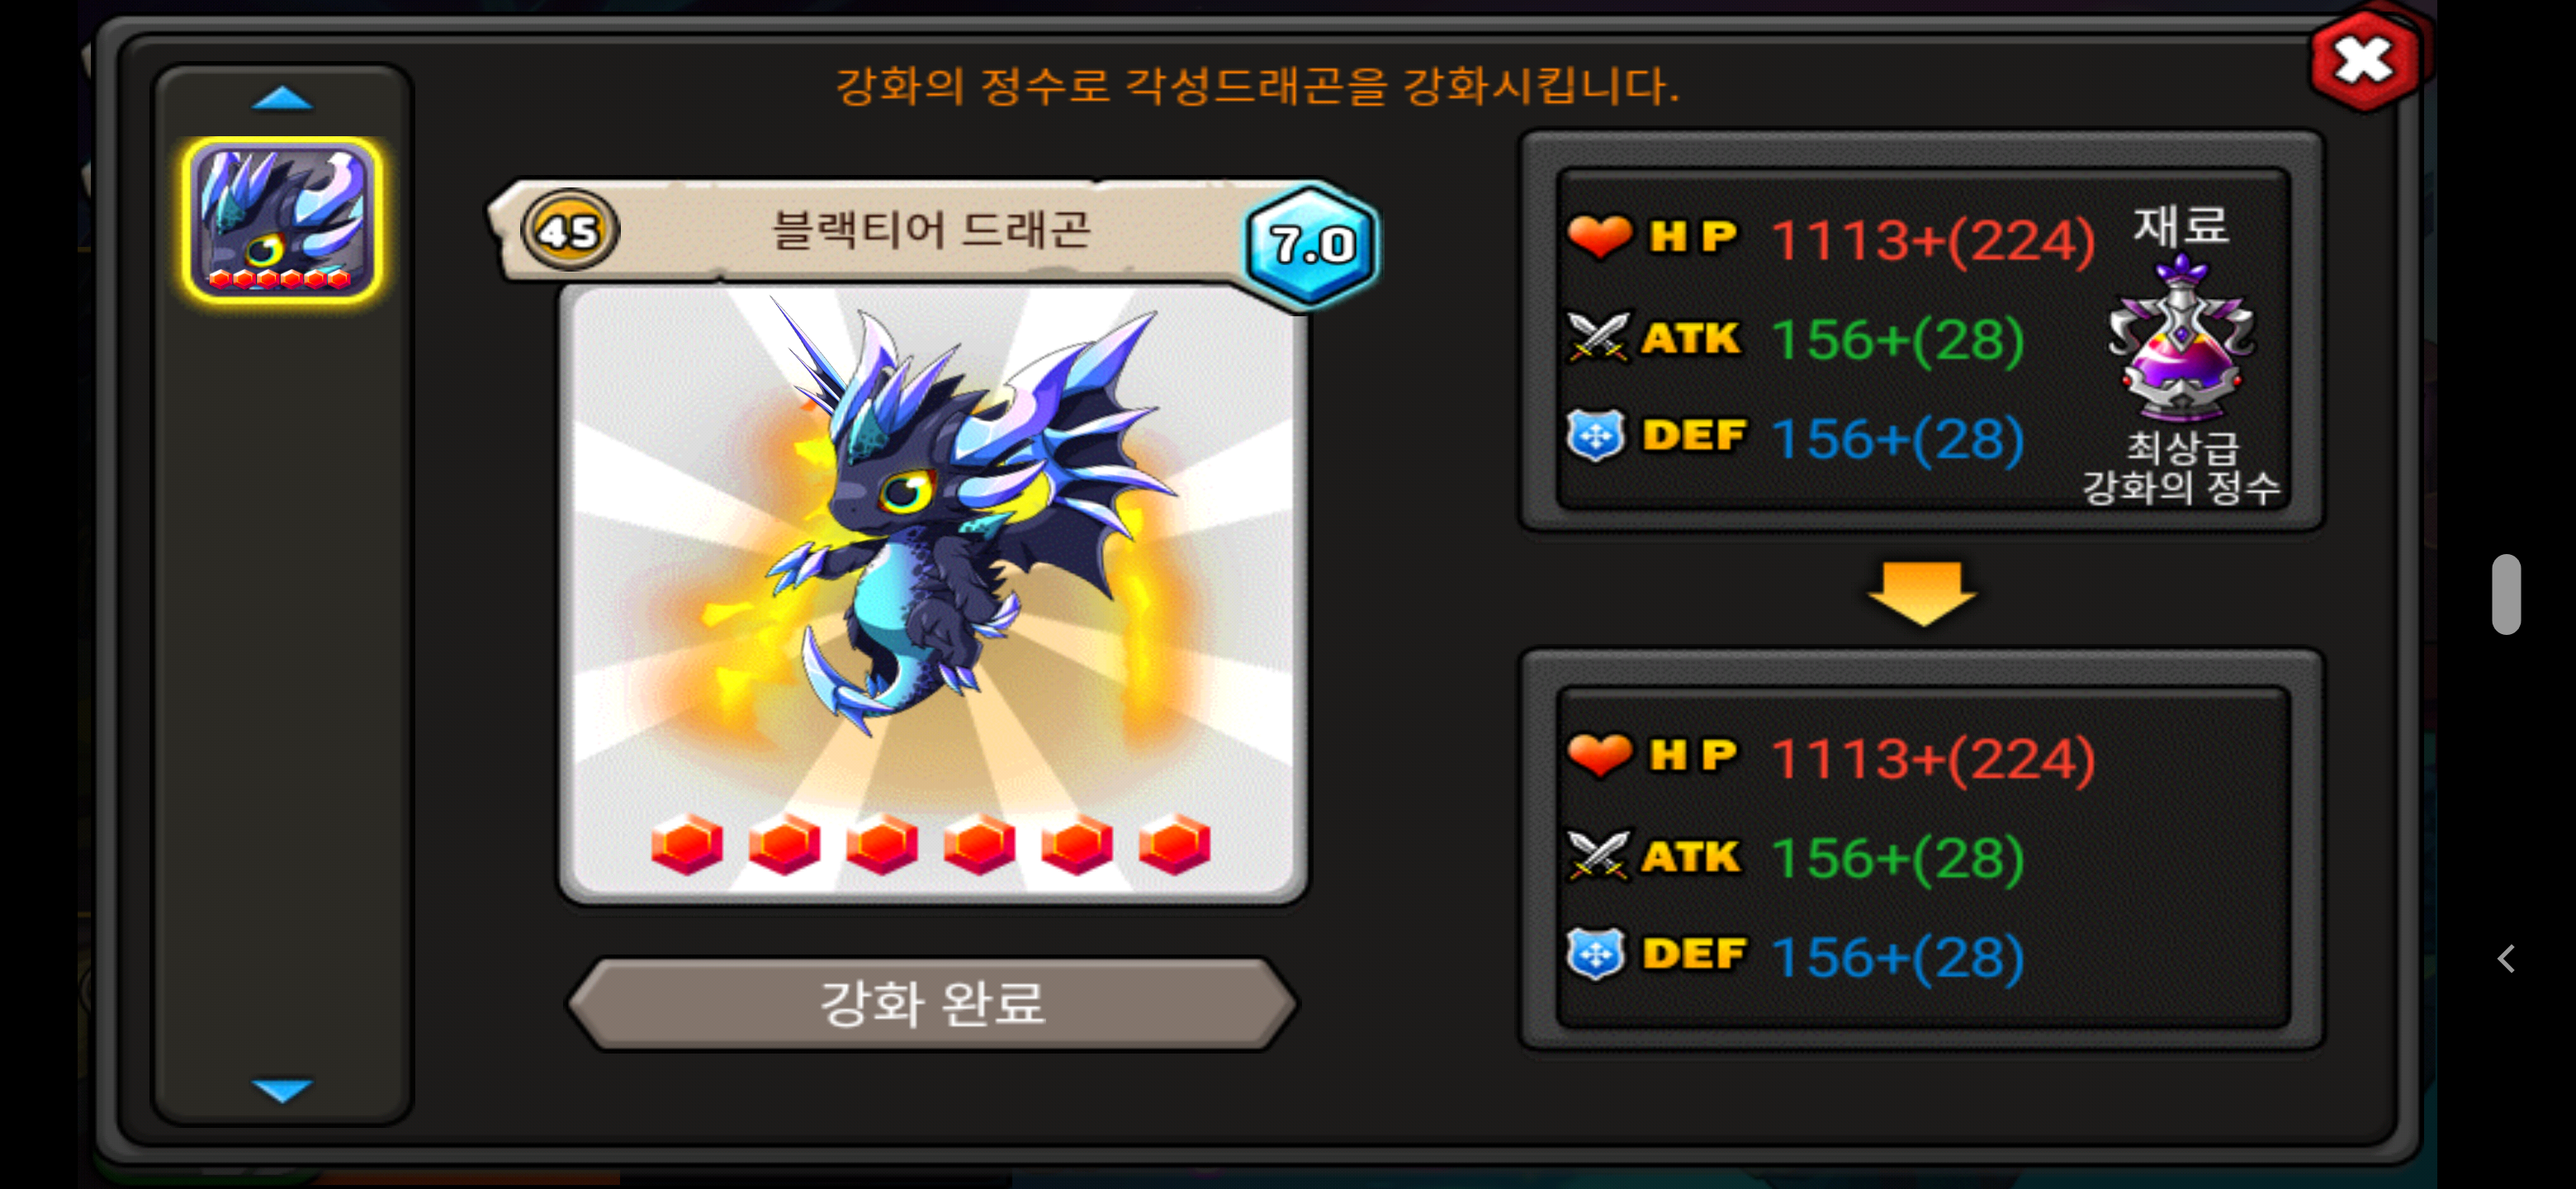Image resolution: width=2576 pixels, height=1189 pixels.
Task: Tap the level 45 gold badge
Action: (570, 231)
